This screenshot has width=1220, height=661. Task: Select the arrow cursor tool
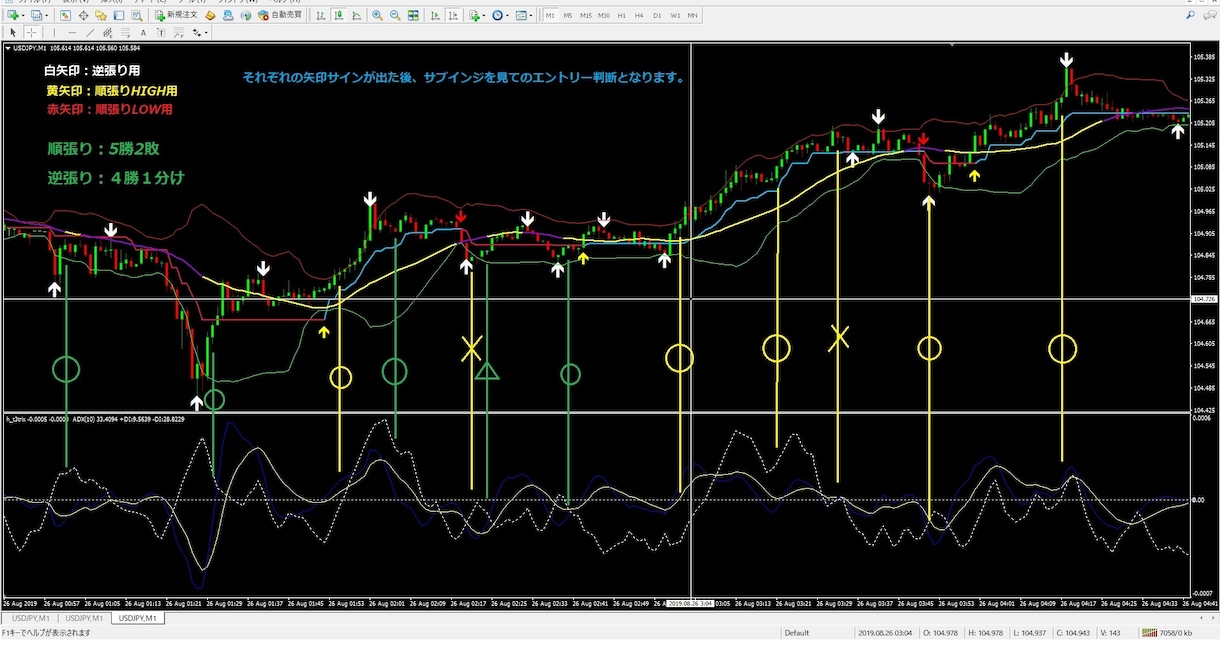tap(13, 33)
